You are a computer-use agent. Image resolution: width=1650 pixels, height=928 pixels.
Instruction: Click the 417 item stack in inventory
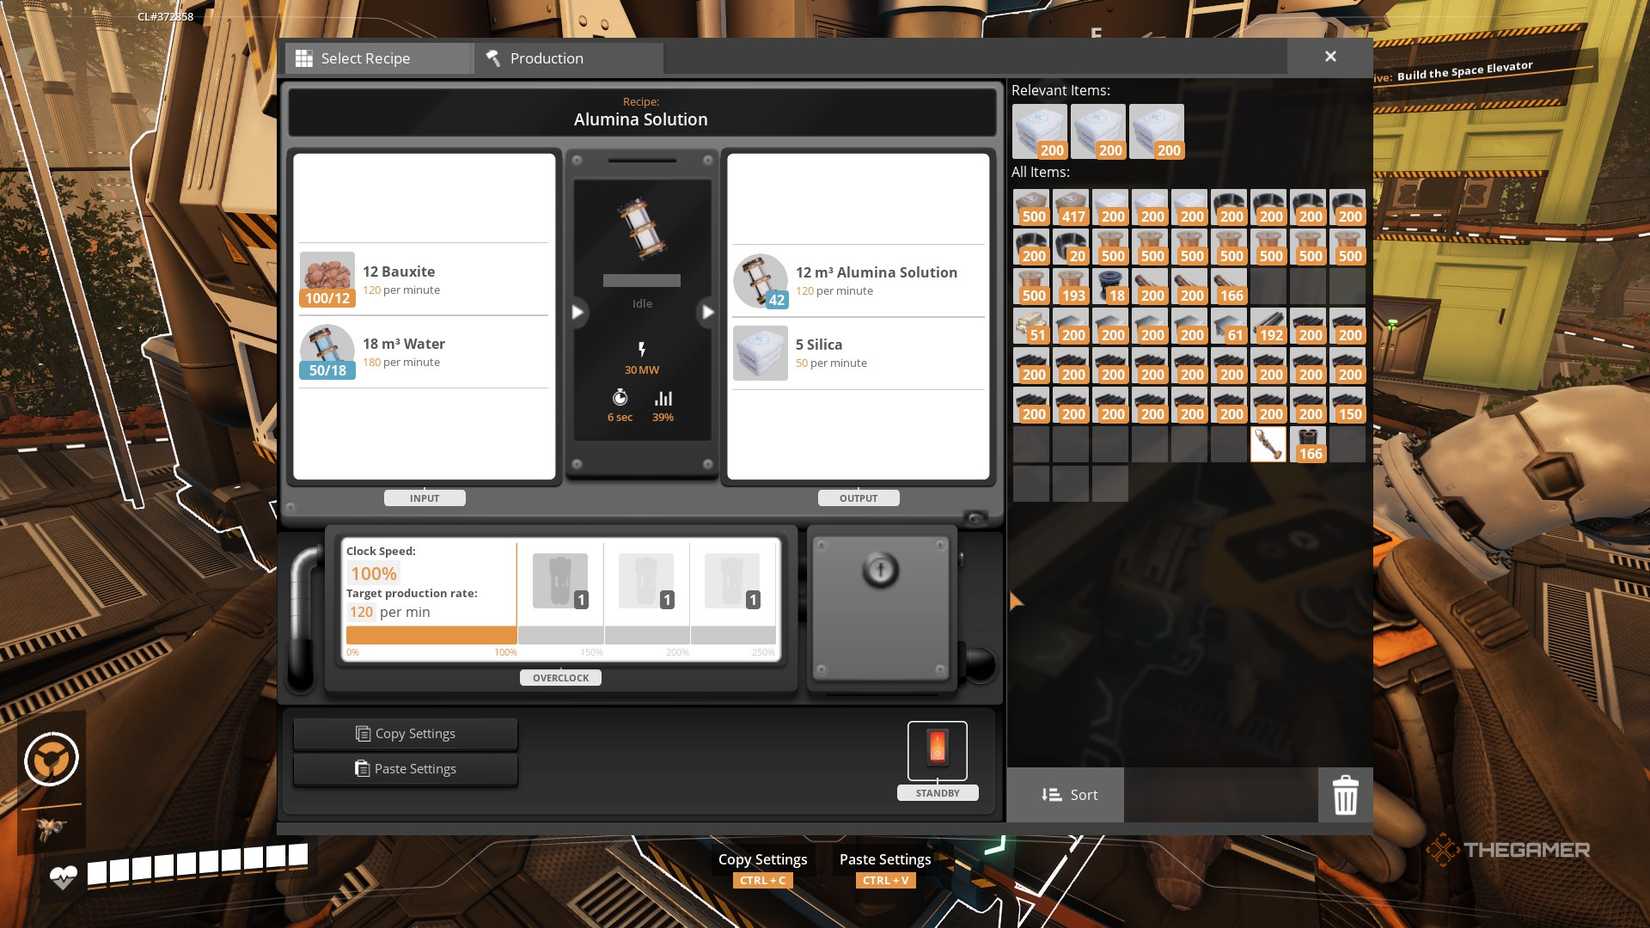(1070, 207)
